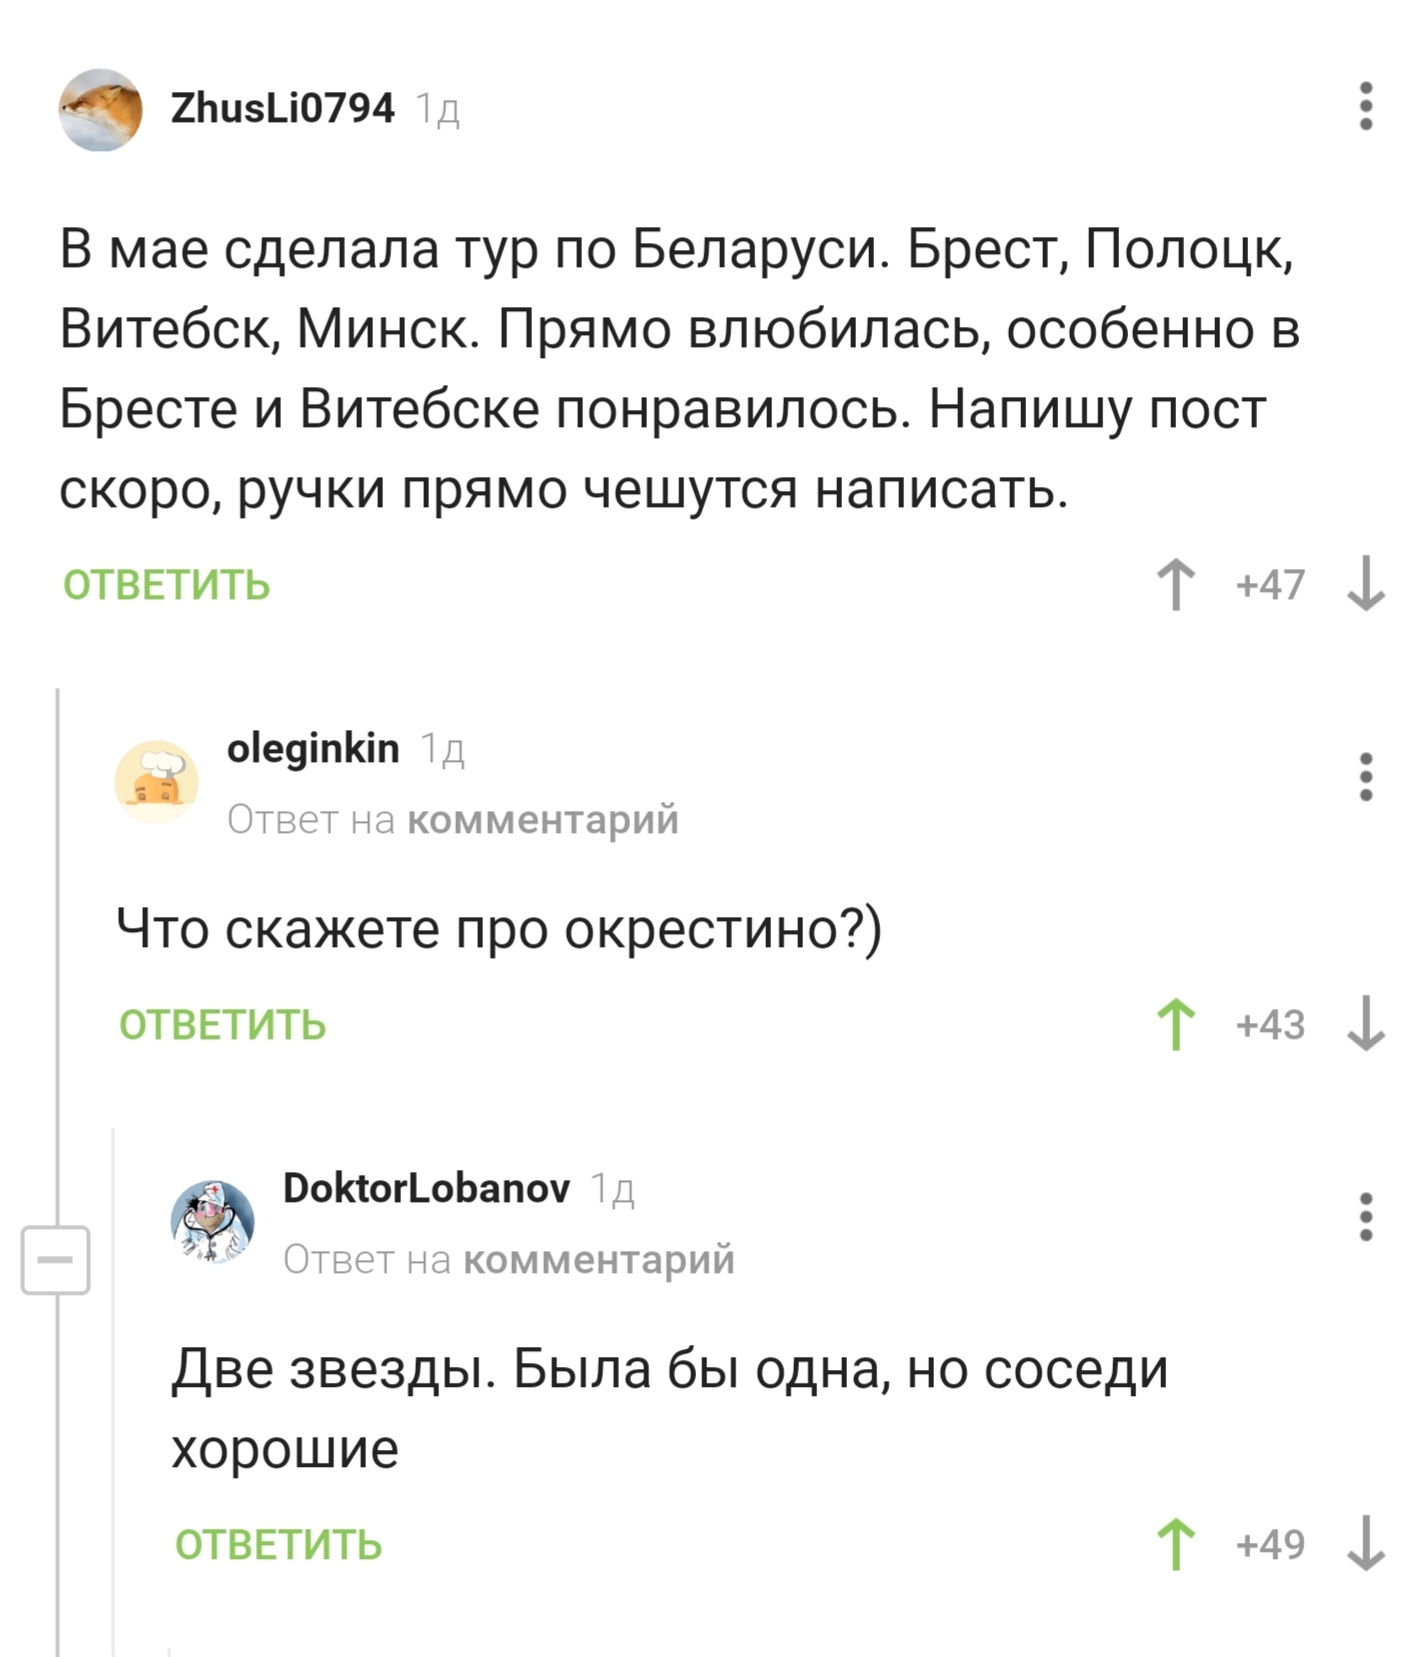Upvote ZhusLi0794's comment

point(1176,585)
